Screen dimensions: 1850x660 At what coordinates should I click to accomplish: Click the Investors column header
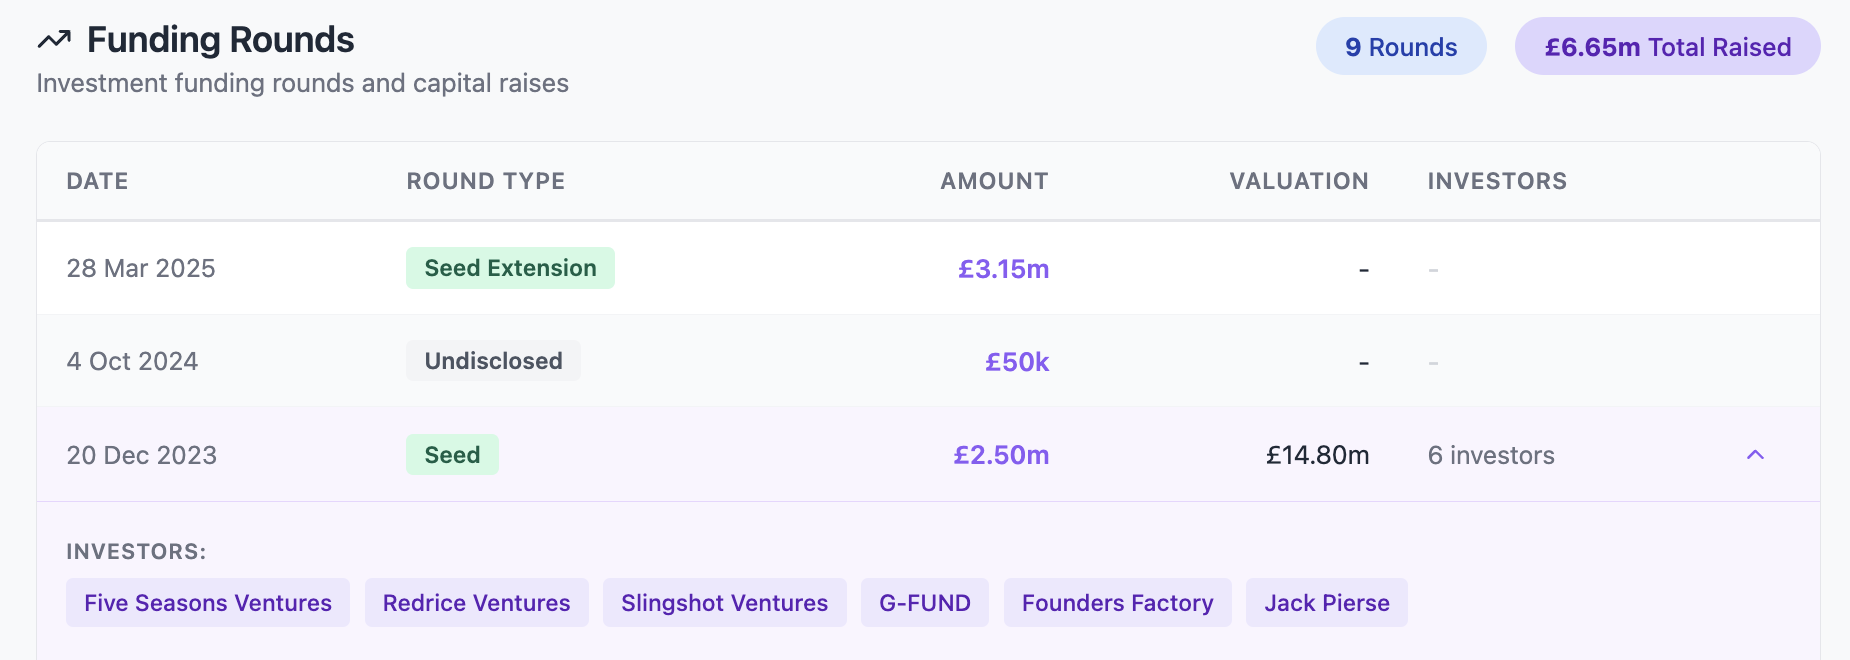click(1497, 181)
